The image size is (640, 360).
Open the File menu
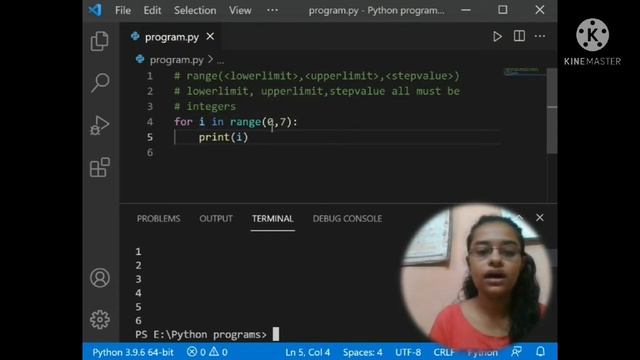click(x=123, y=10)
